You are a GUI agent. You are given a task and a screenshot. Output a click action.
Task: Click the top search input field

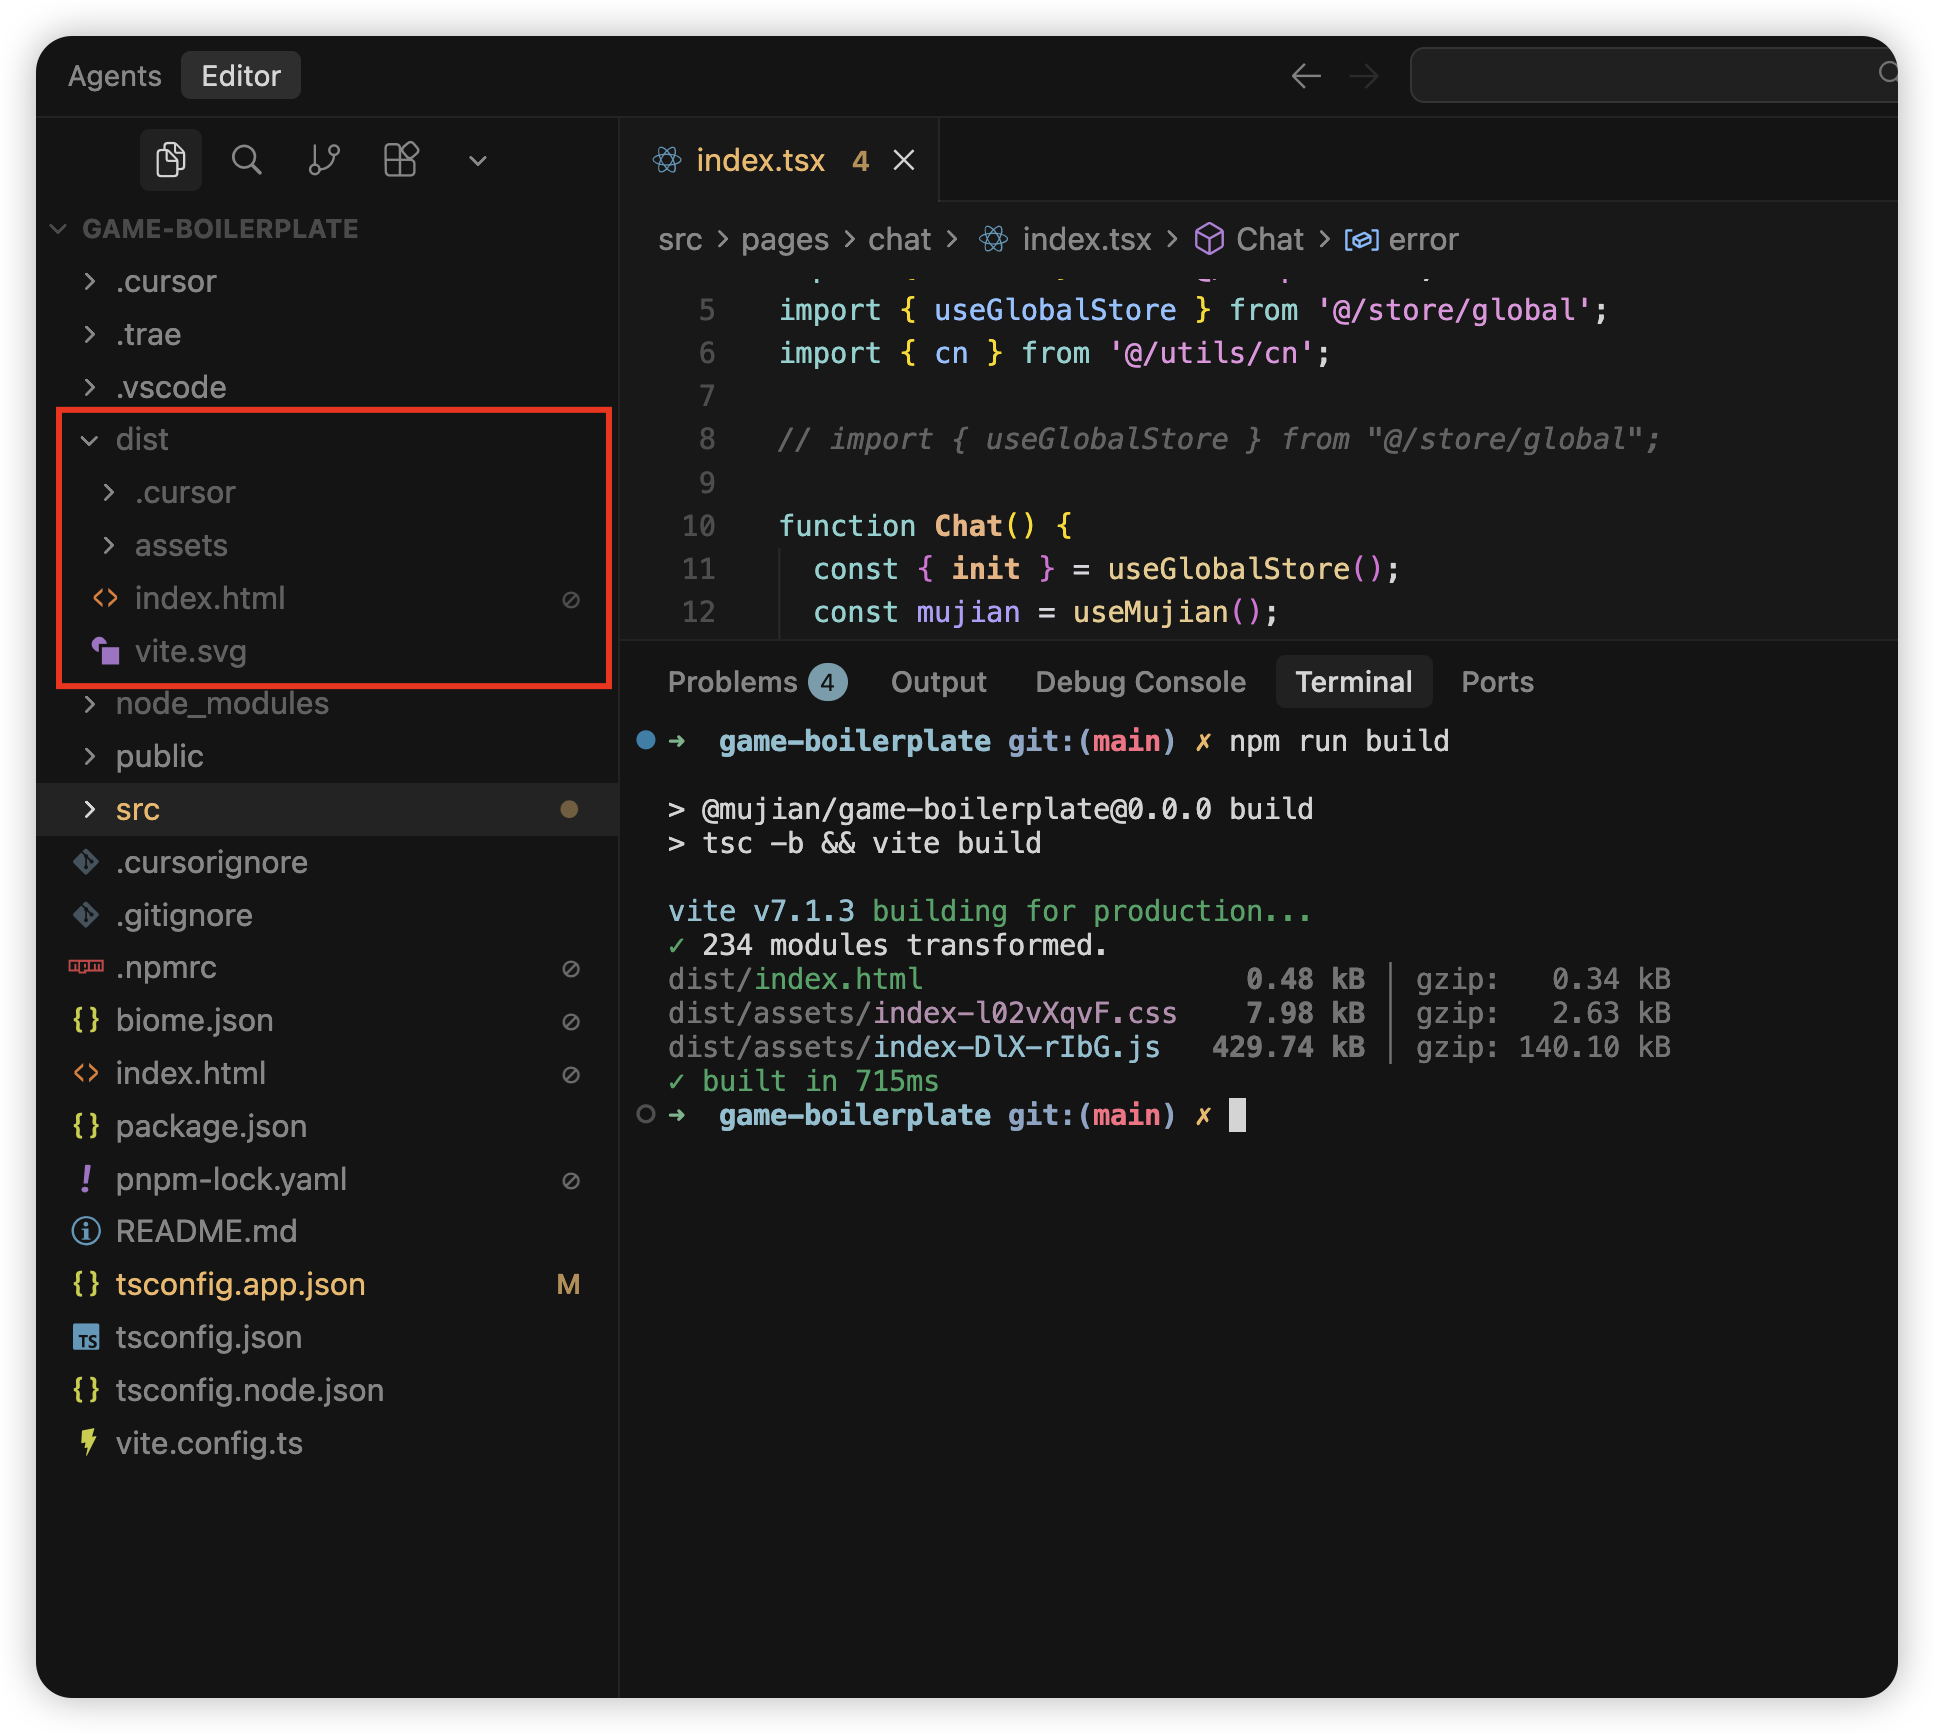pyautogui.click(x=1640, y=76)
